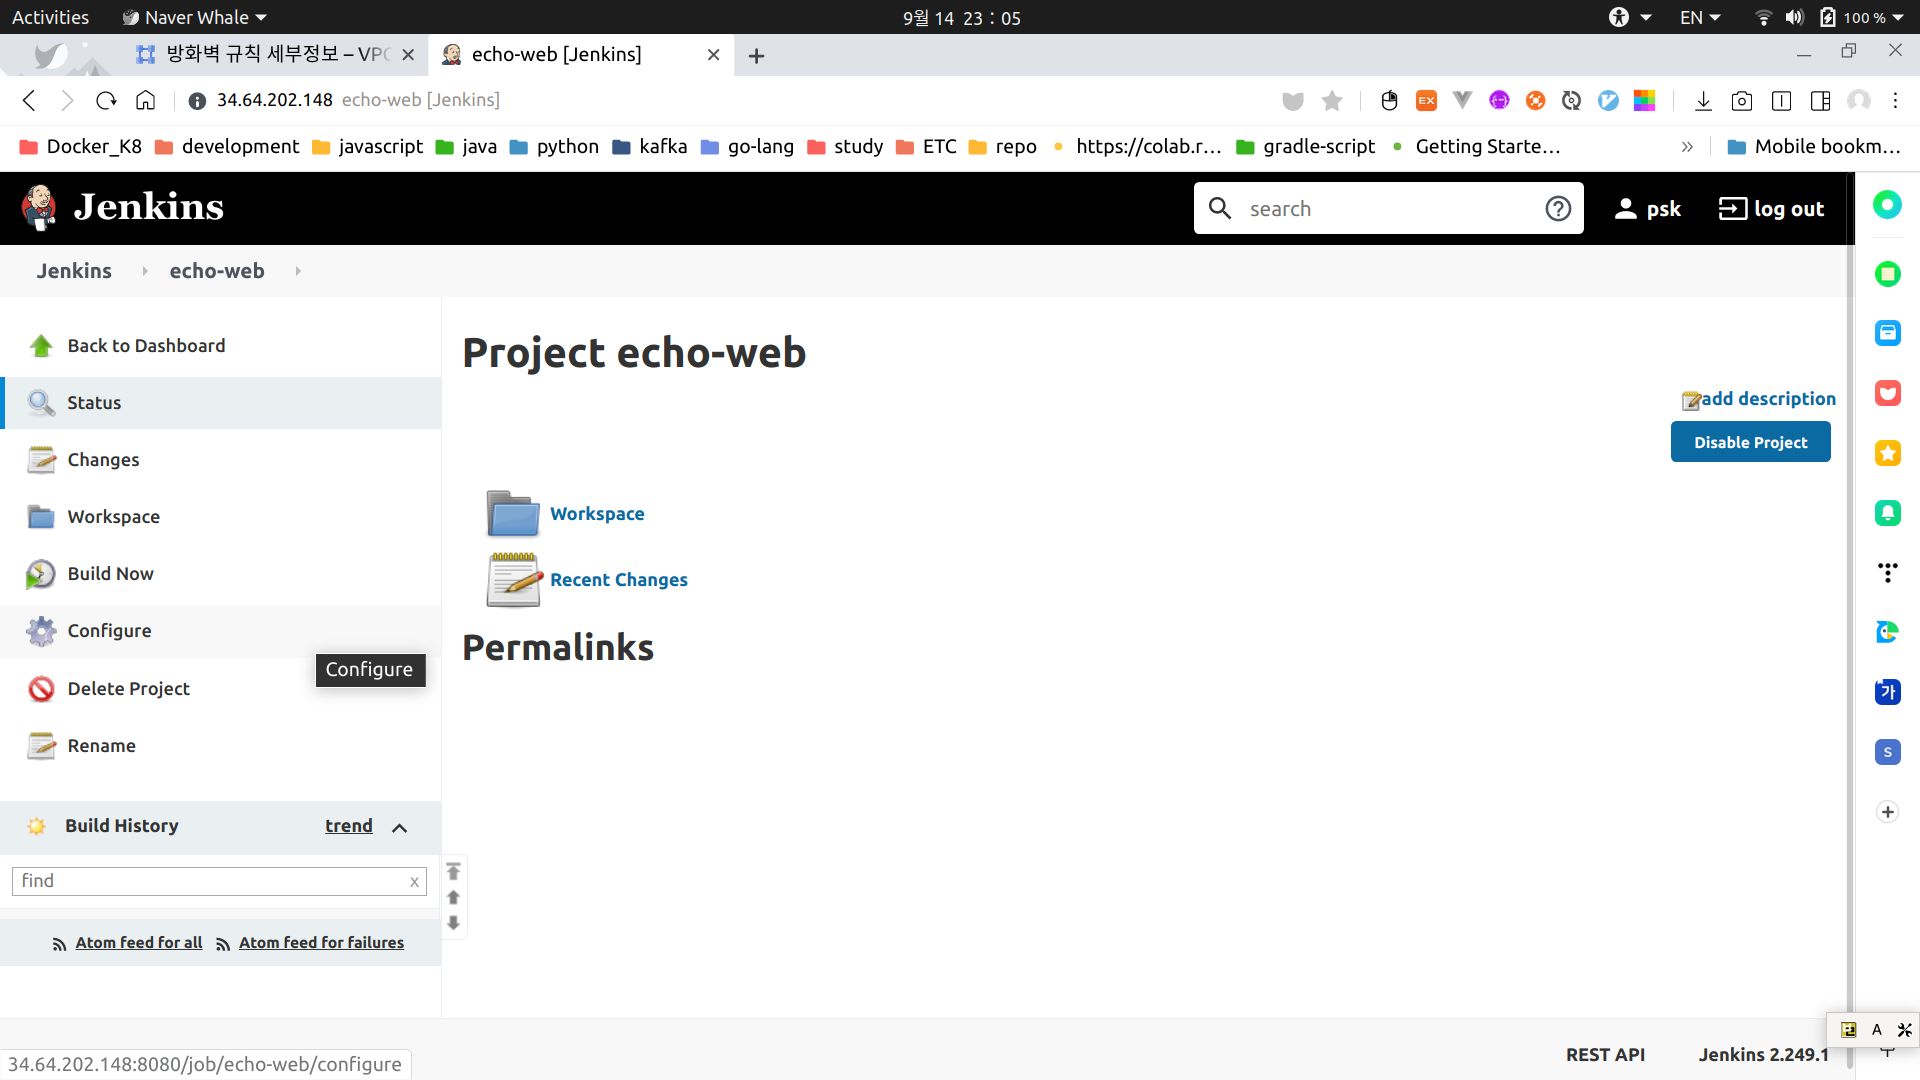Image resolution: width=1920 pixels, height=1080 pixels.
Task: Click the Configure gear icon in sidebar
Action: pos(40,631)
